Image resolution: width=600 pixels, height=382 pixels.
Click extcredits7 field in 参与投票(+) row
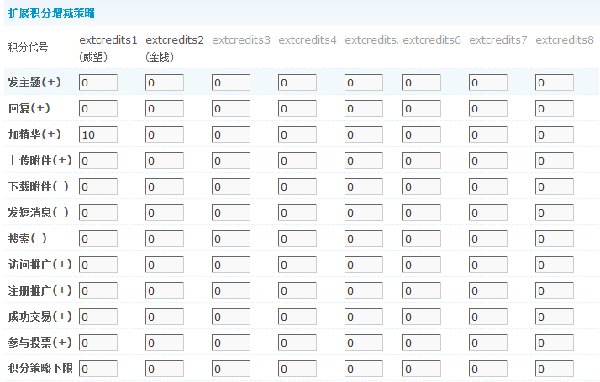click(x=488, y=343)
